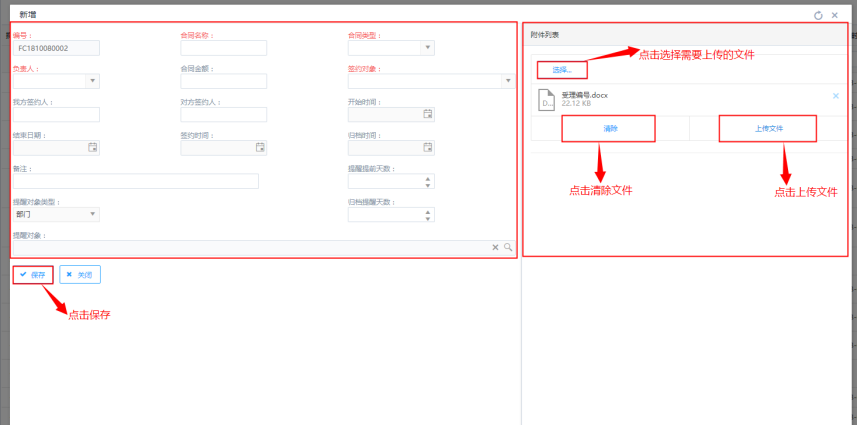Click the 受理编号.docx file icon
The height and width of the screenshot is (425, 857).
coord(546,99)
